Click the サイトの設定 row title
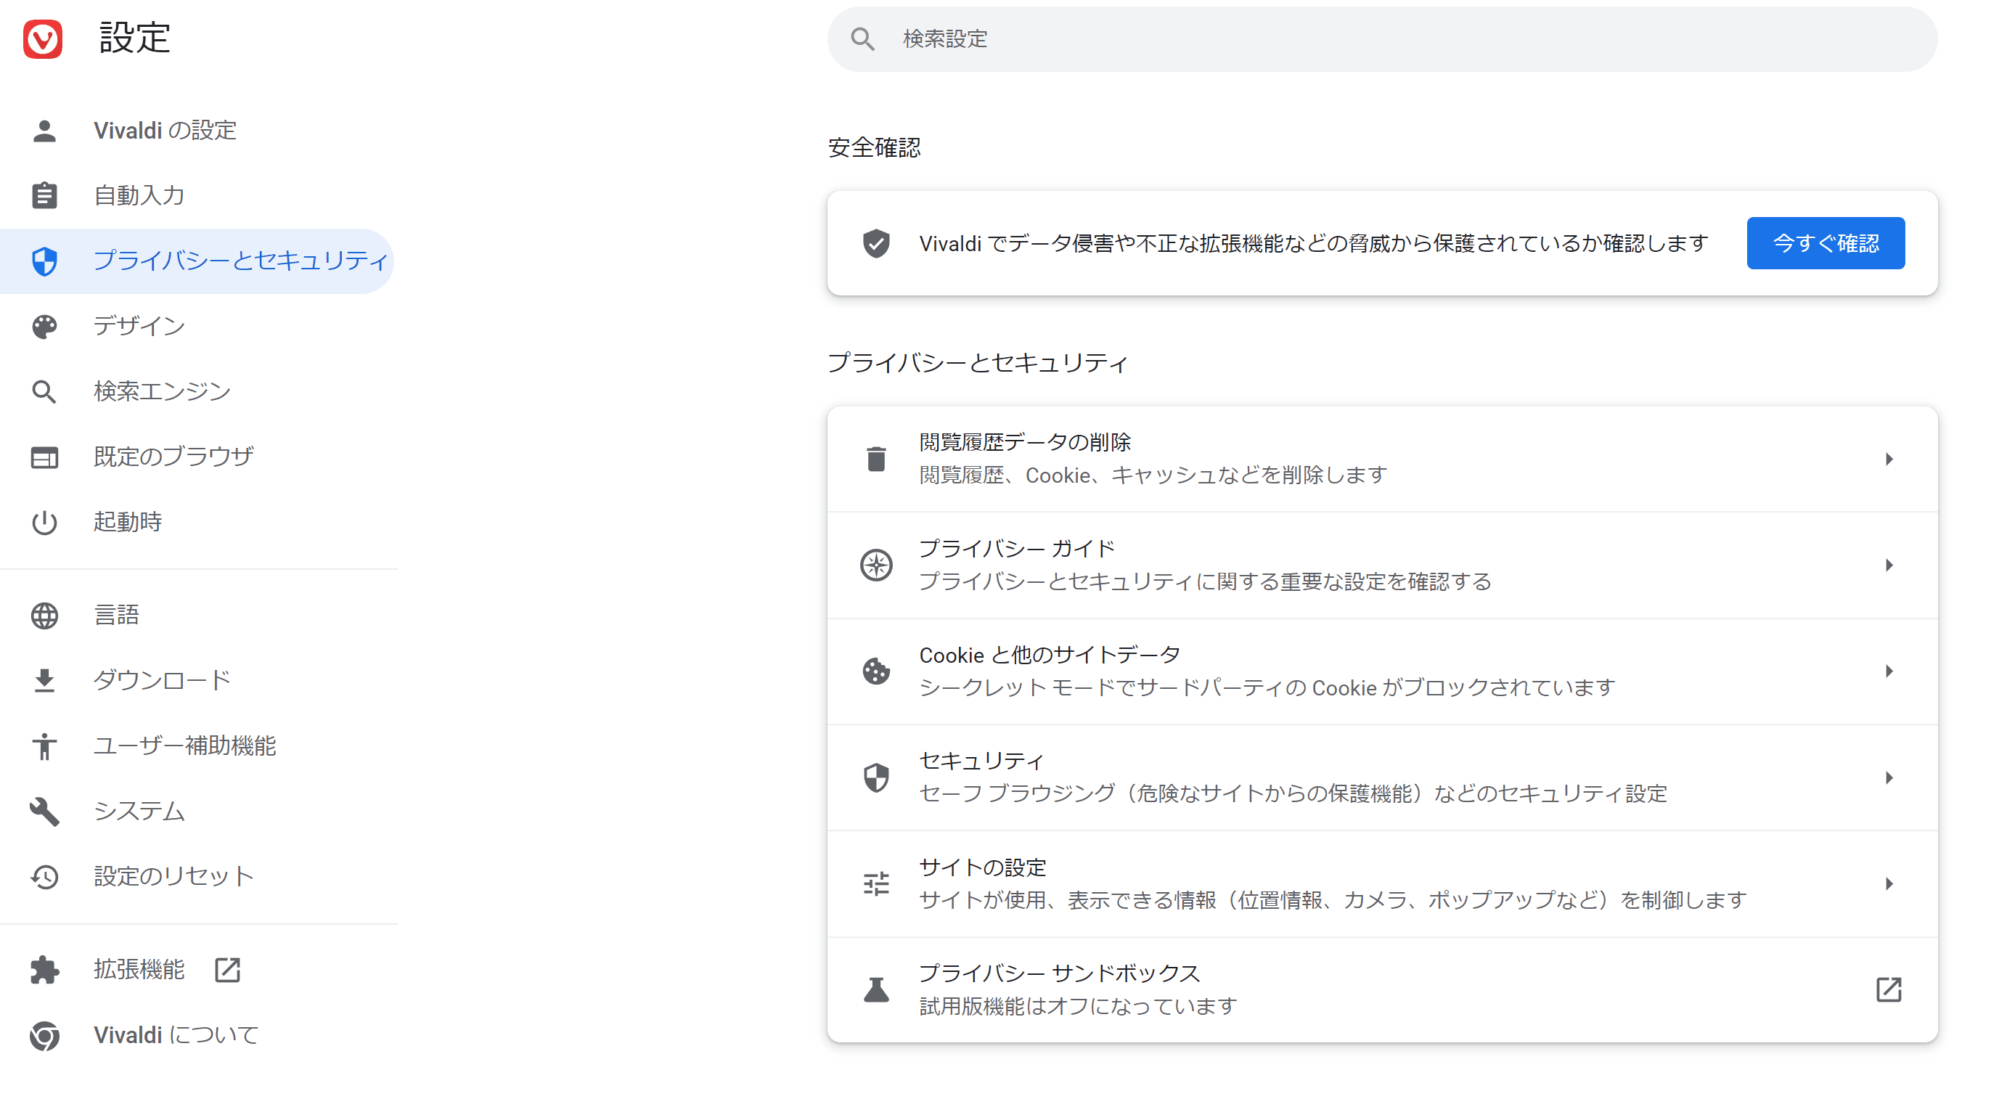Viewport: 1999px width, 1107px height. 983,868
